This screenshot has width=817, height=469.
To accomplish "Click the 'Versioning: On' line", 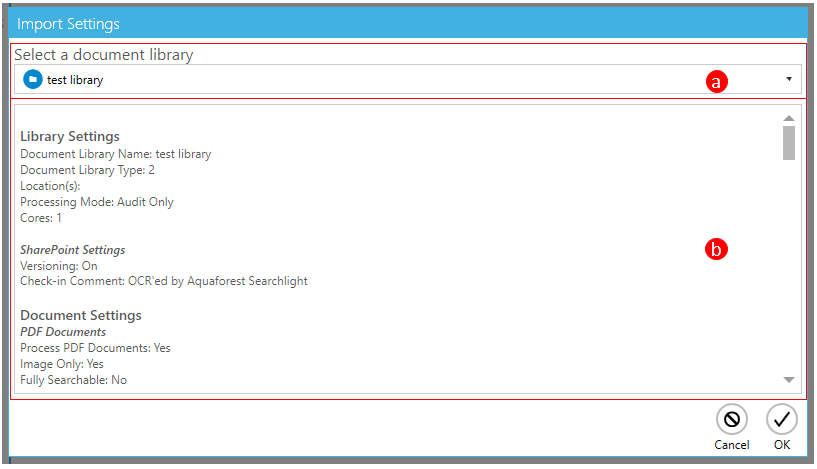I will tap(59, 266).
